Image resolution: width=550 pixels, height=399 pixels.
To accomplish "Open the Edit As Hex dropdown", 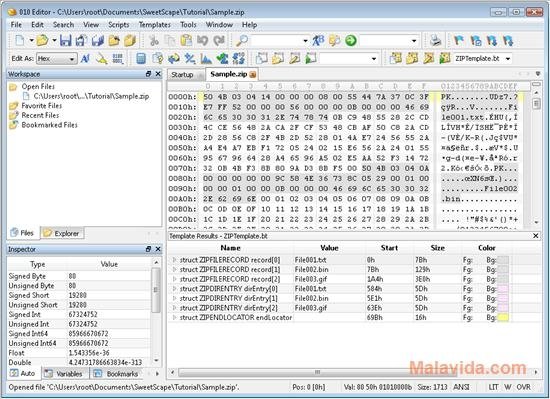I will (56, 59).
